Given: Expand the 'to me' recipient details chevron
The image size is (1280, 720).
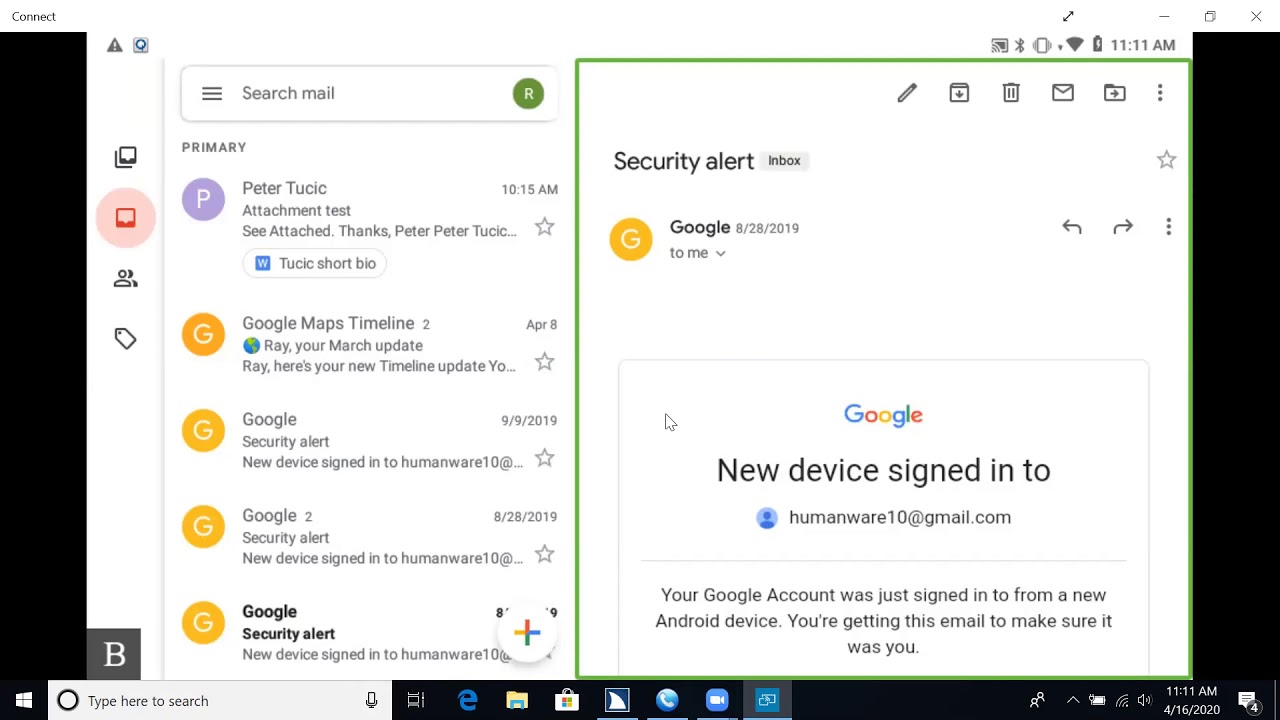Looking at the screenshot, I should coord(720,254).
